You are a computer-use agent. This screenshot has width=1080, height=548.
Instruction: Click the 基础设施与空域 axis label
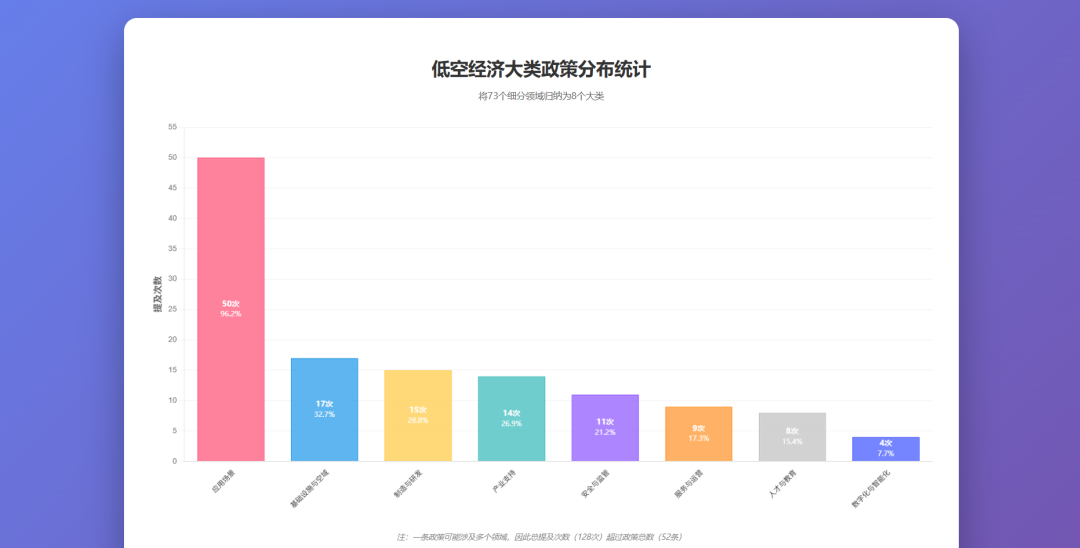[x=309, y=489]
